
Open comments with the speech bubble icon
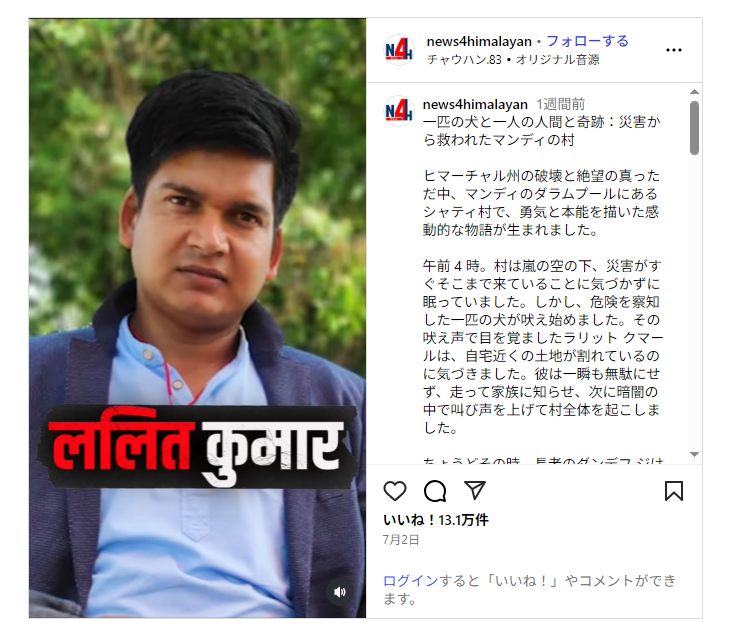[435, 491]
